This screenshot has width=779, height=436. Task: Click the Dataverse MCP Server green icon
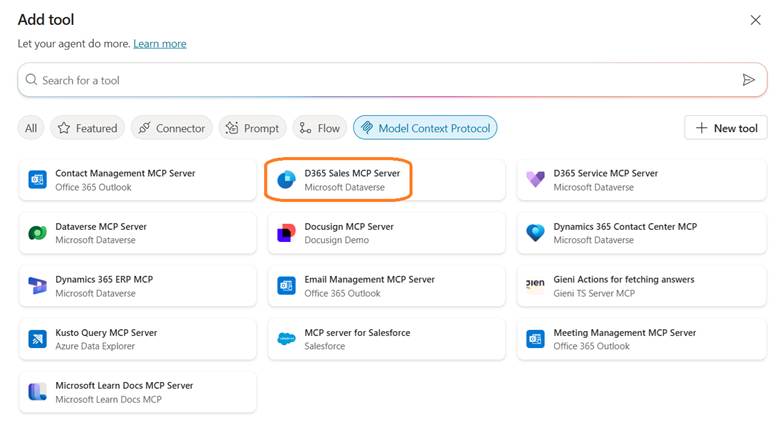(x=38, y=232)
